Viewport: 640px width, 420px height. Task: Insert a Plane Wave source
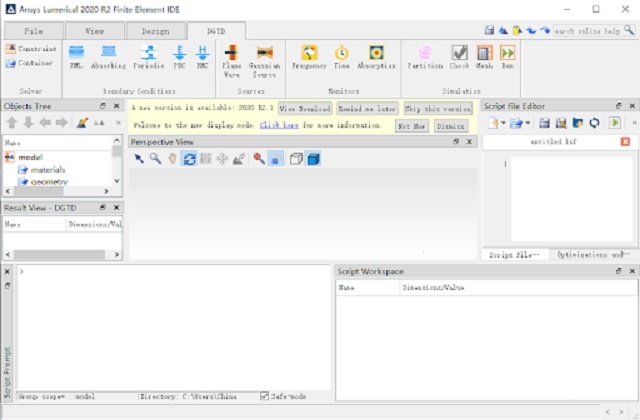click(231, 56)
